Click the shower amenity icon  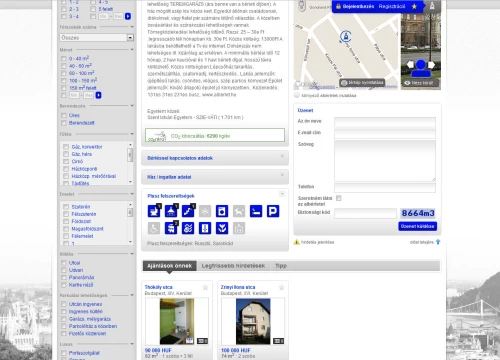pyautogui.click(x=171, y=211)
